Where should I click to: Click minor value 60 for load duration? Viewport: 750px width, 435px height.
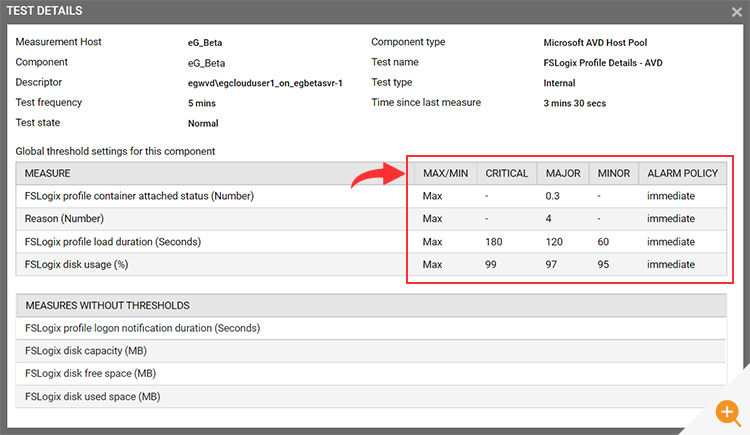point(603,242)
